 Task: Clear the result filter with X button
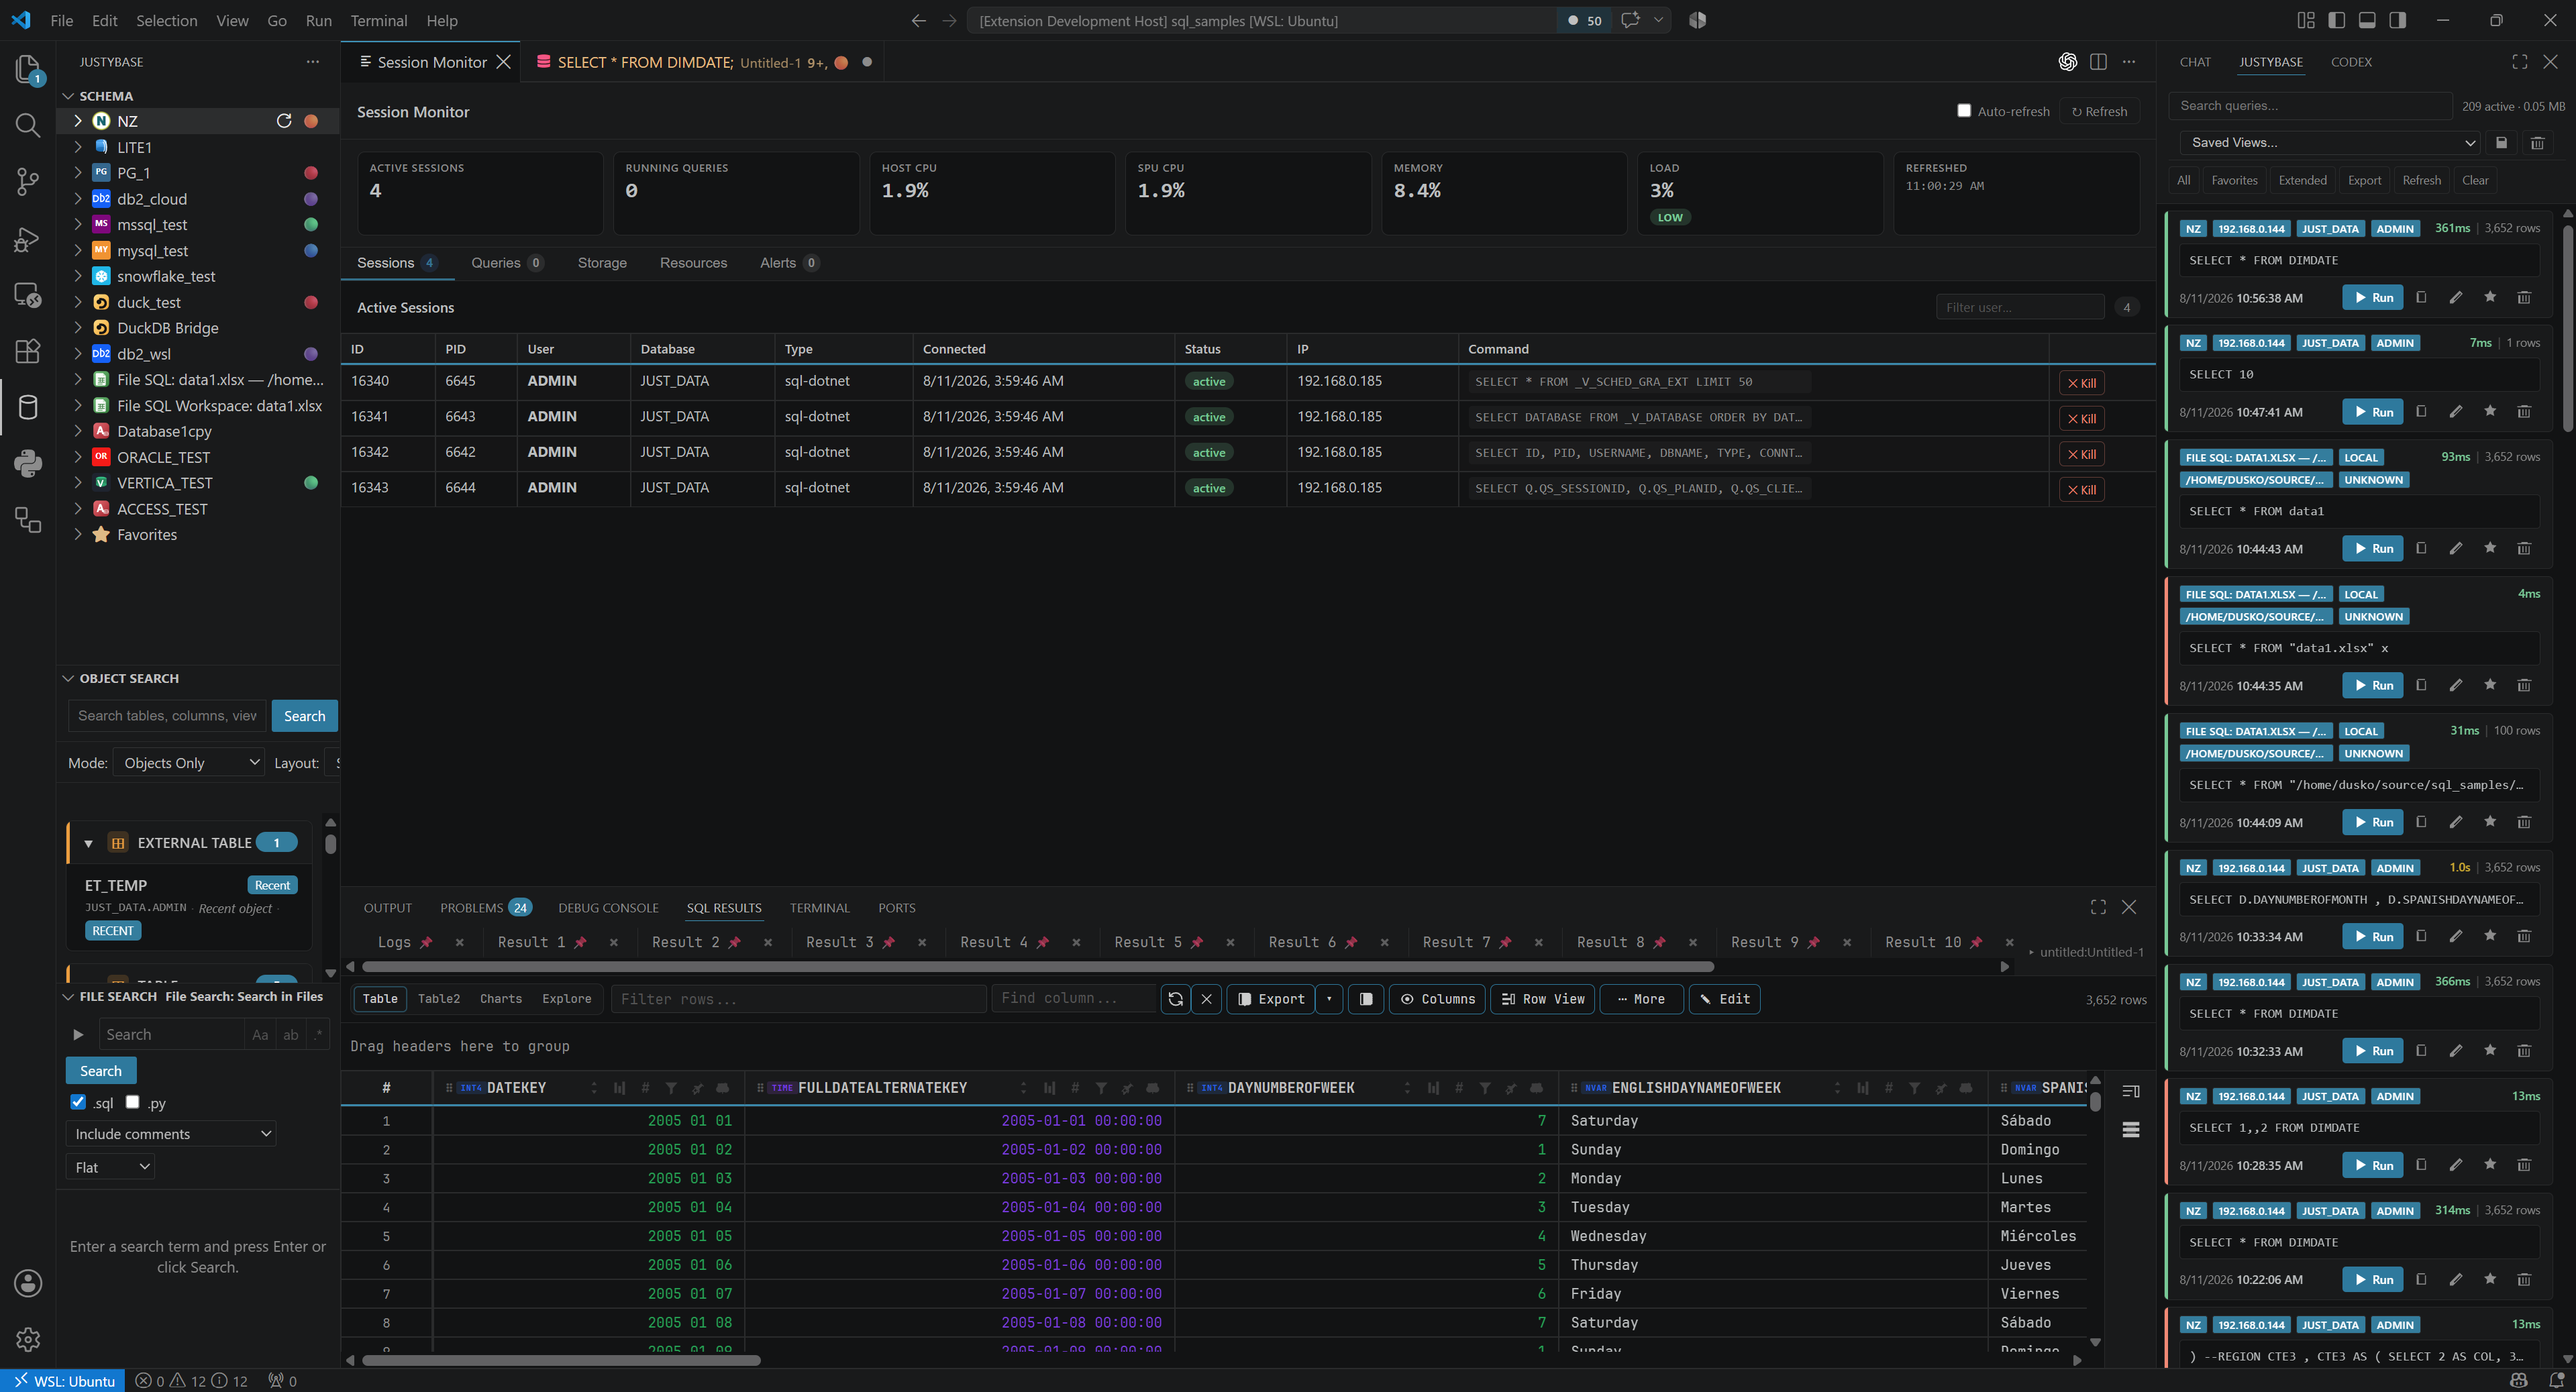pos(1207,999)
